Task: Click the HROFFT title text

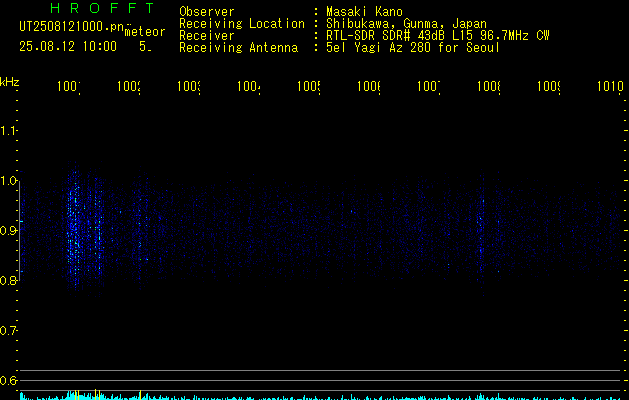Action: tap(102, 8)
